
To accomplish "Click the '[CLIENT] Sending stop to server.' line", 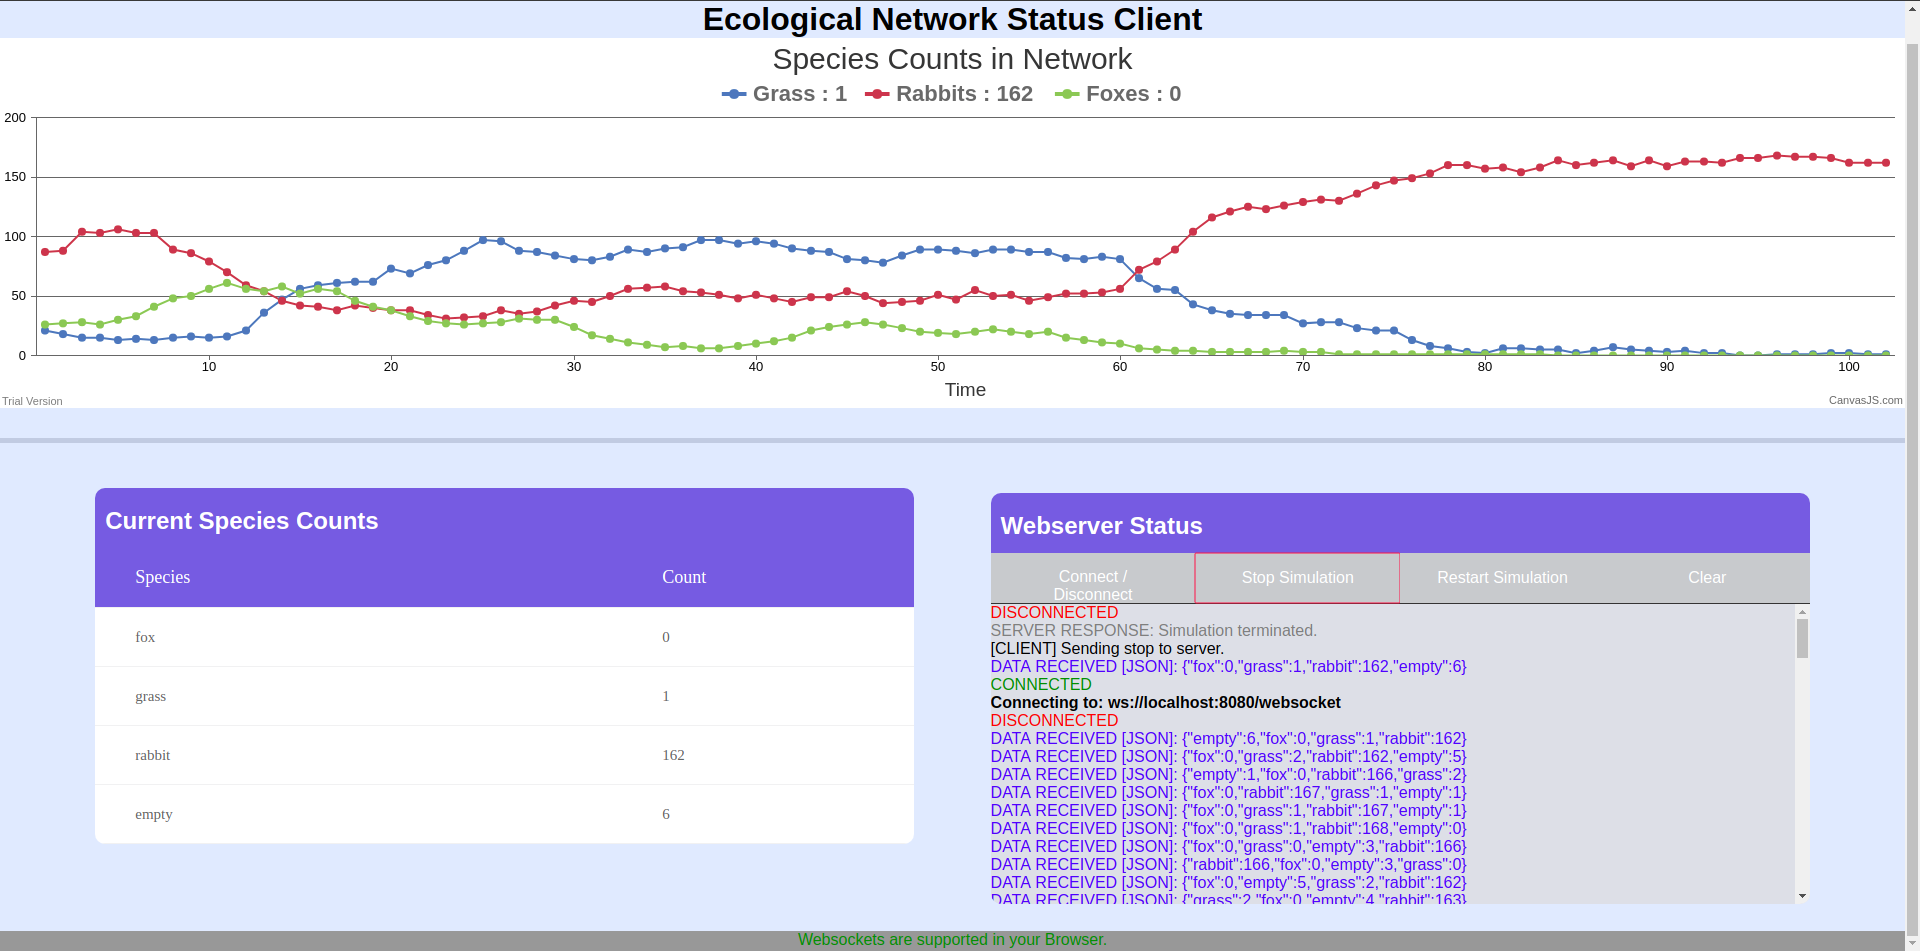I will point(1107,648).
